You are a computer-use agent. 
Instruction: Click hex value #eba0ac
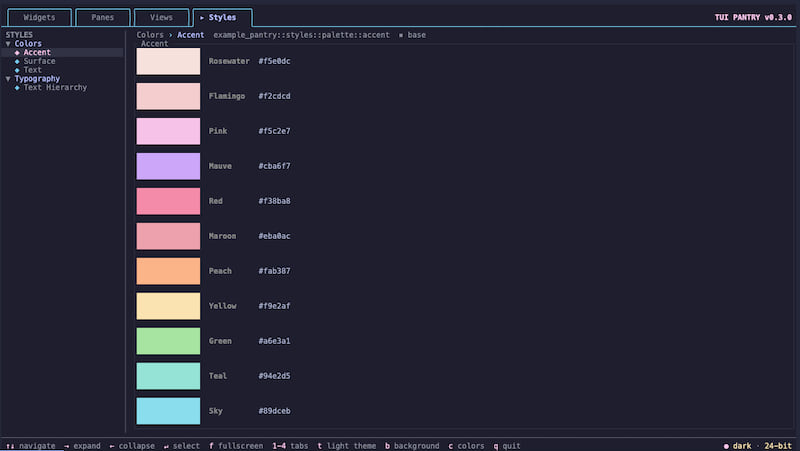(274, 236)
